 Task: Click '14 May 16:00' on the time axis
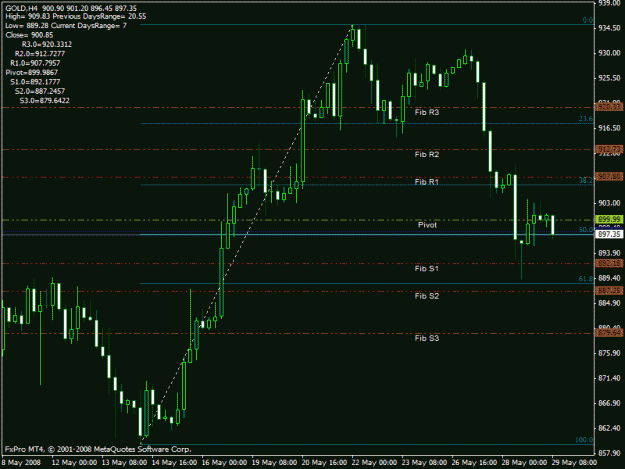(174, 463)
